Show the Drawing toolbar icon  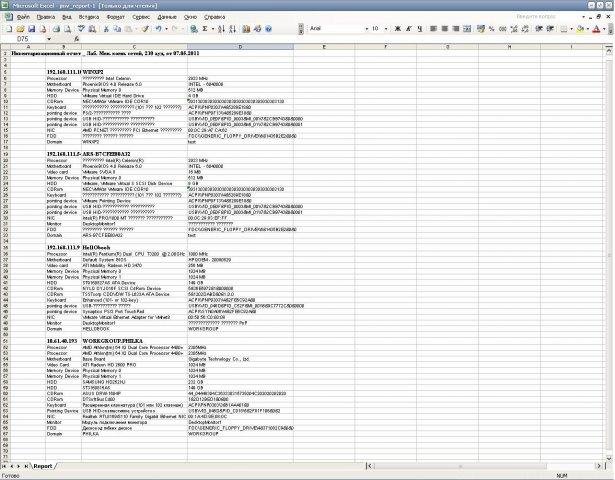click(x=257, y=29)
